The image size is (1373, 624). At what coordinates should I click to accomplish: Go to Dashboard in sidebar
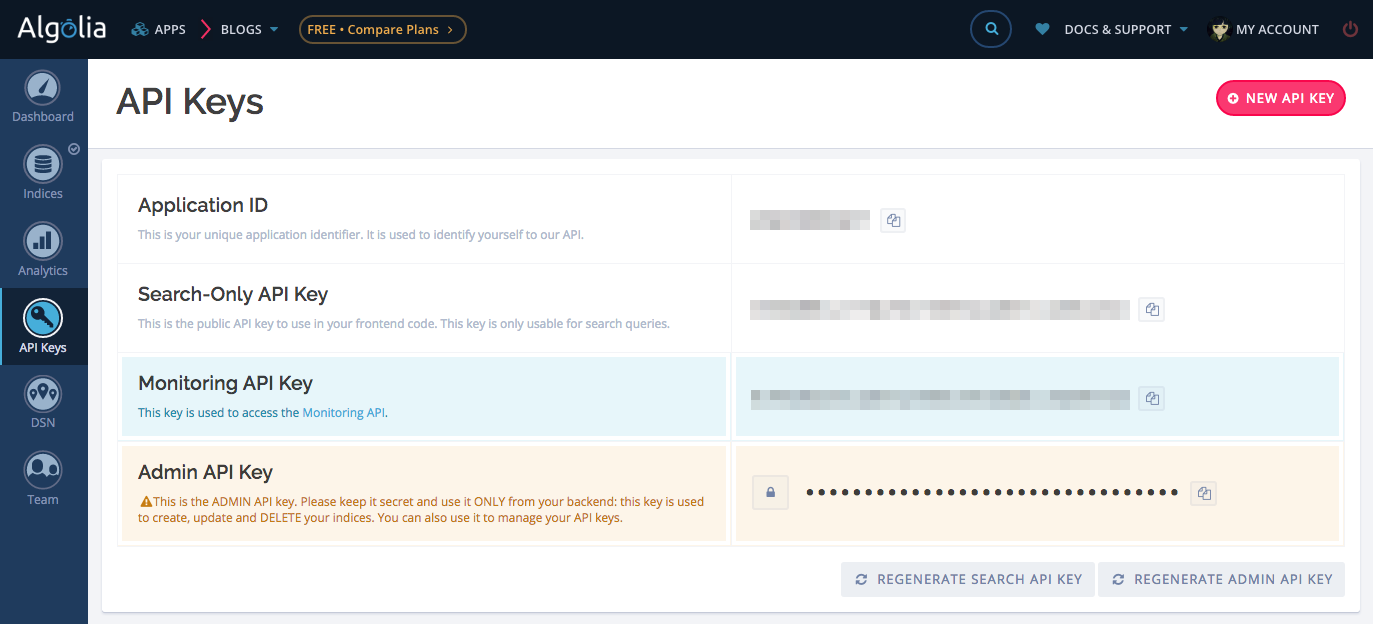(x=43, y=98)
